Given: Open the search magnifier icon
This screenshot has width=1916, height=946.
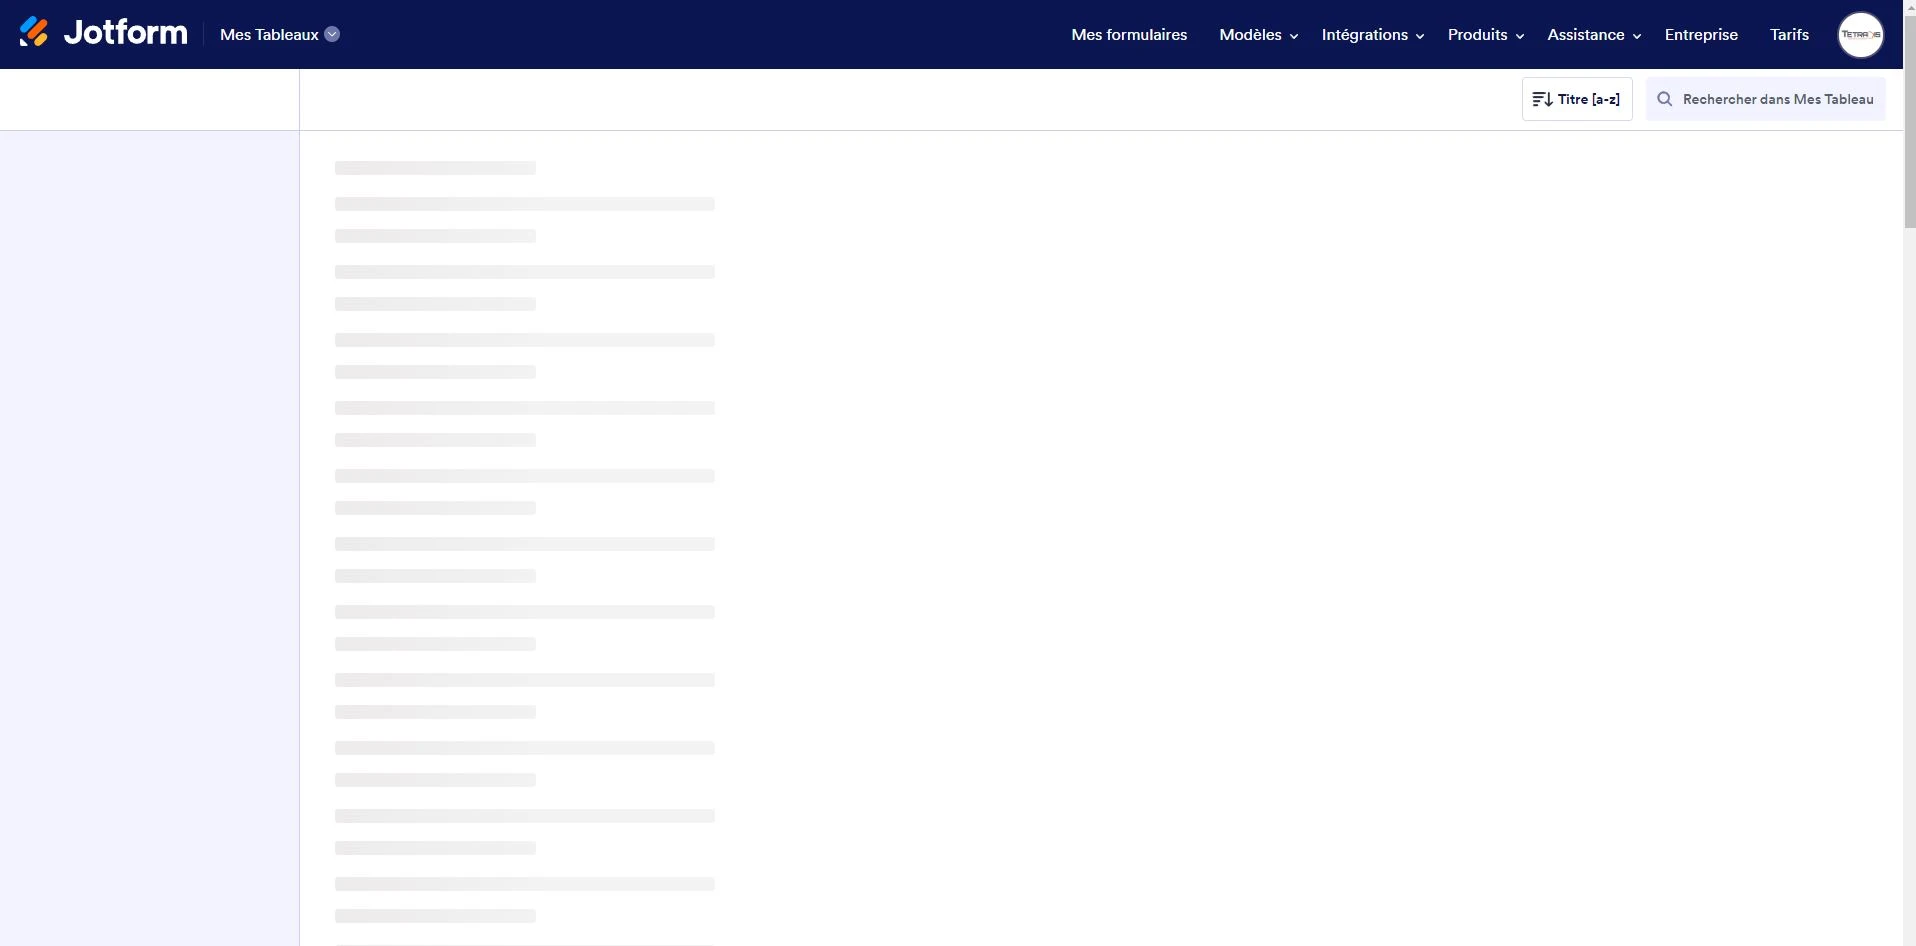Looking at the screenshot, I should (x=1663, y=99).
